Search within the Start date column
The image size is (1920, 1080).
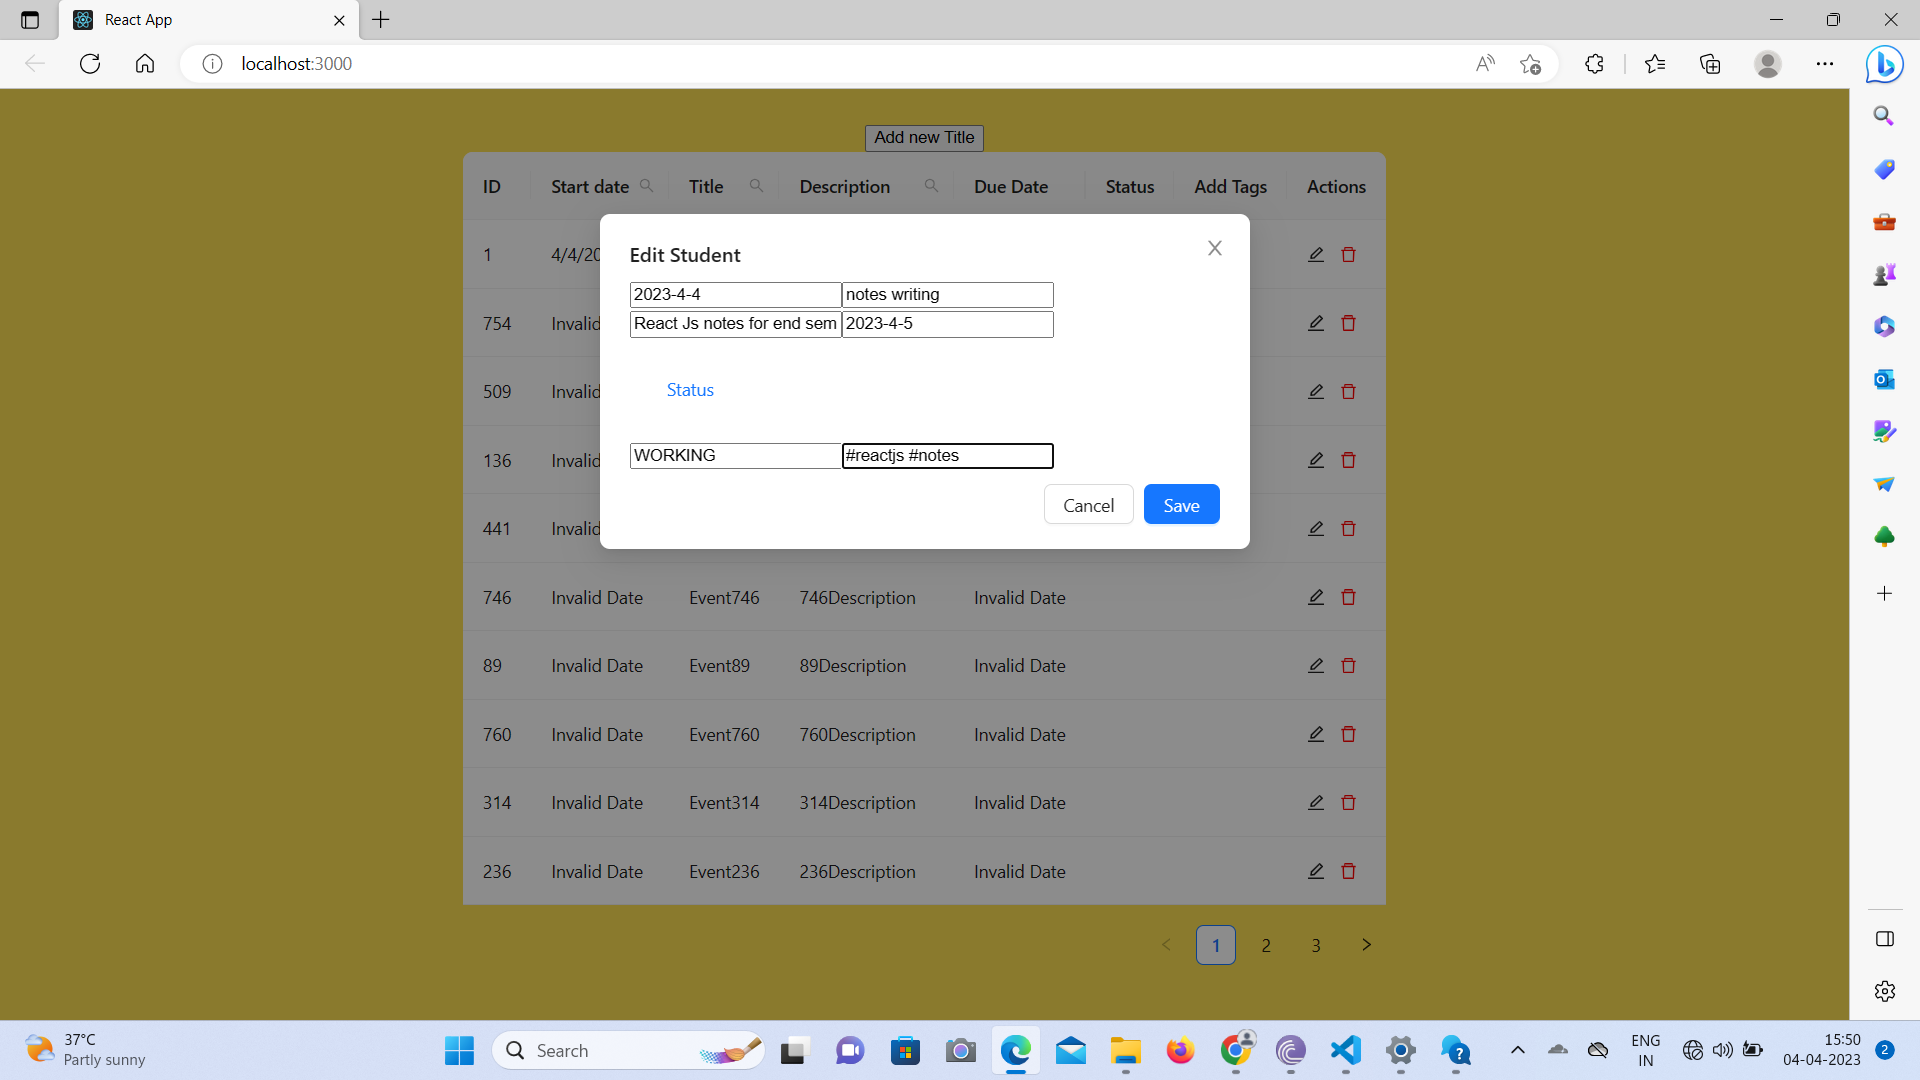click(647, 185)
